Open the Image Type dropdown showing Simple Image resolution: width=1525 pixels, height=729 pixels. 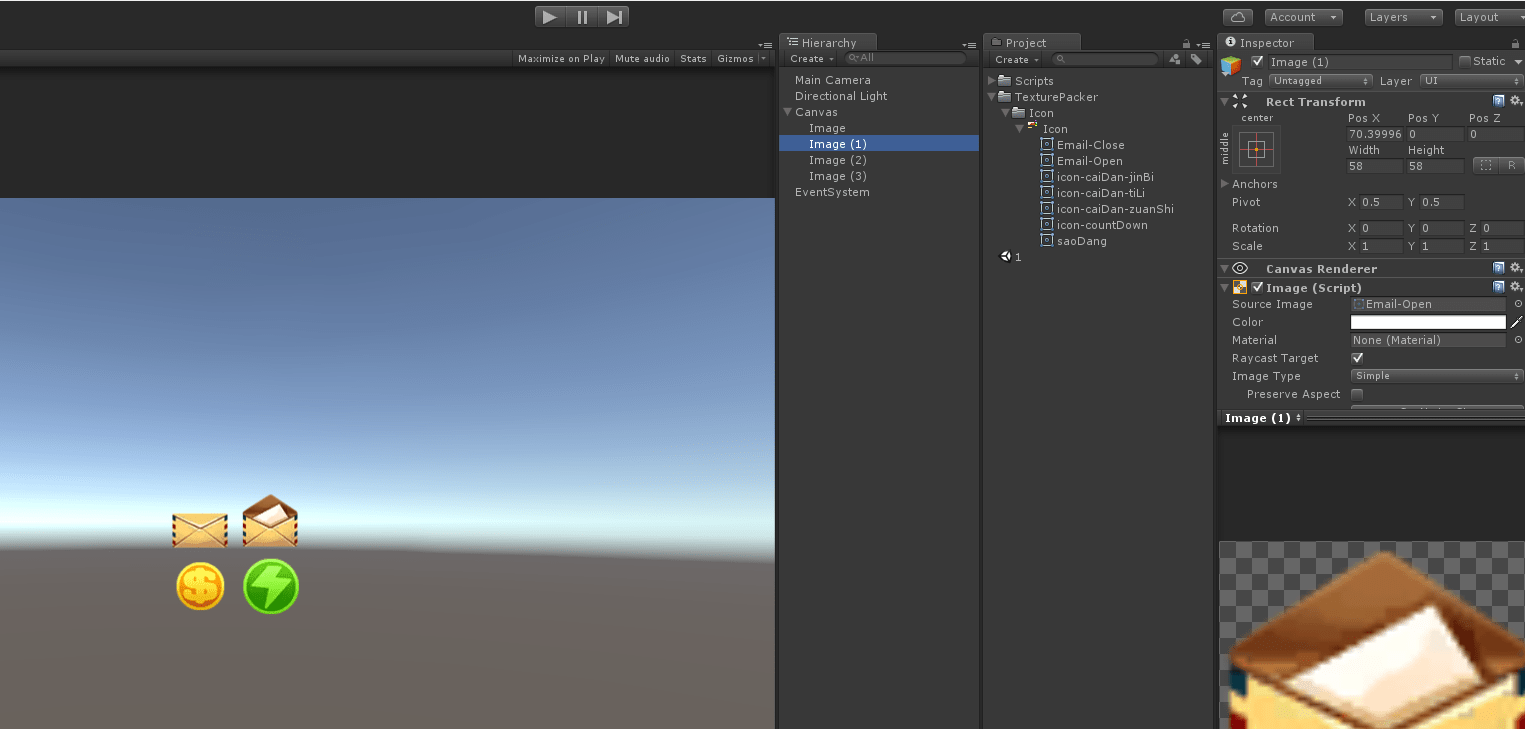[1435, 375]
